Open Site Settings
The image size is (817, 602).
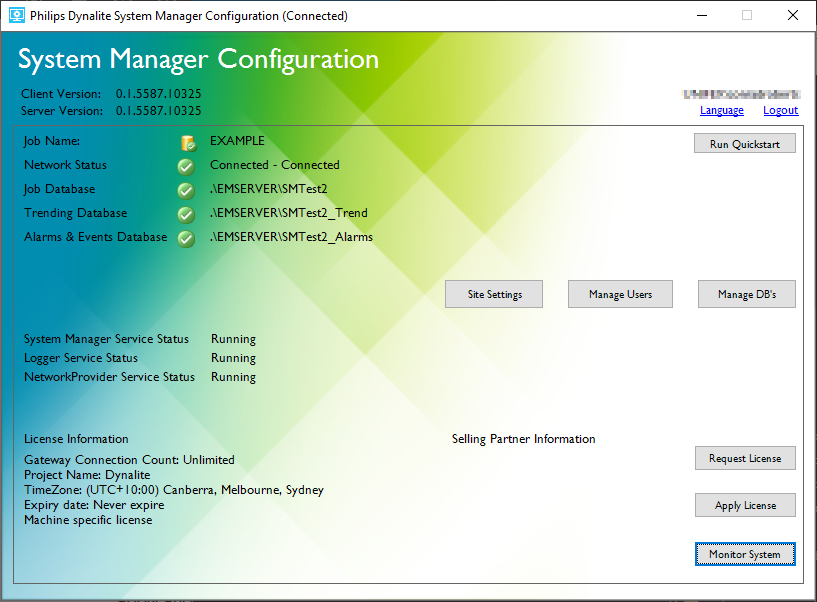pos(495,294)
